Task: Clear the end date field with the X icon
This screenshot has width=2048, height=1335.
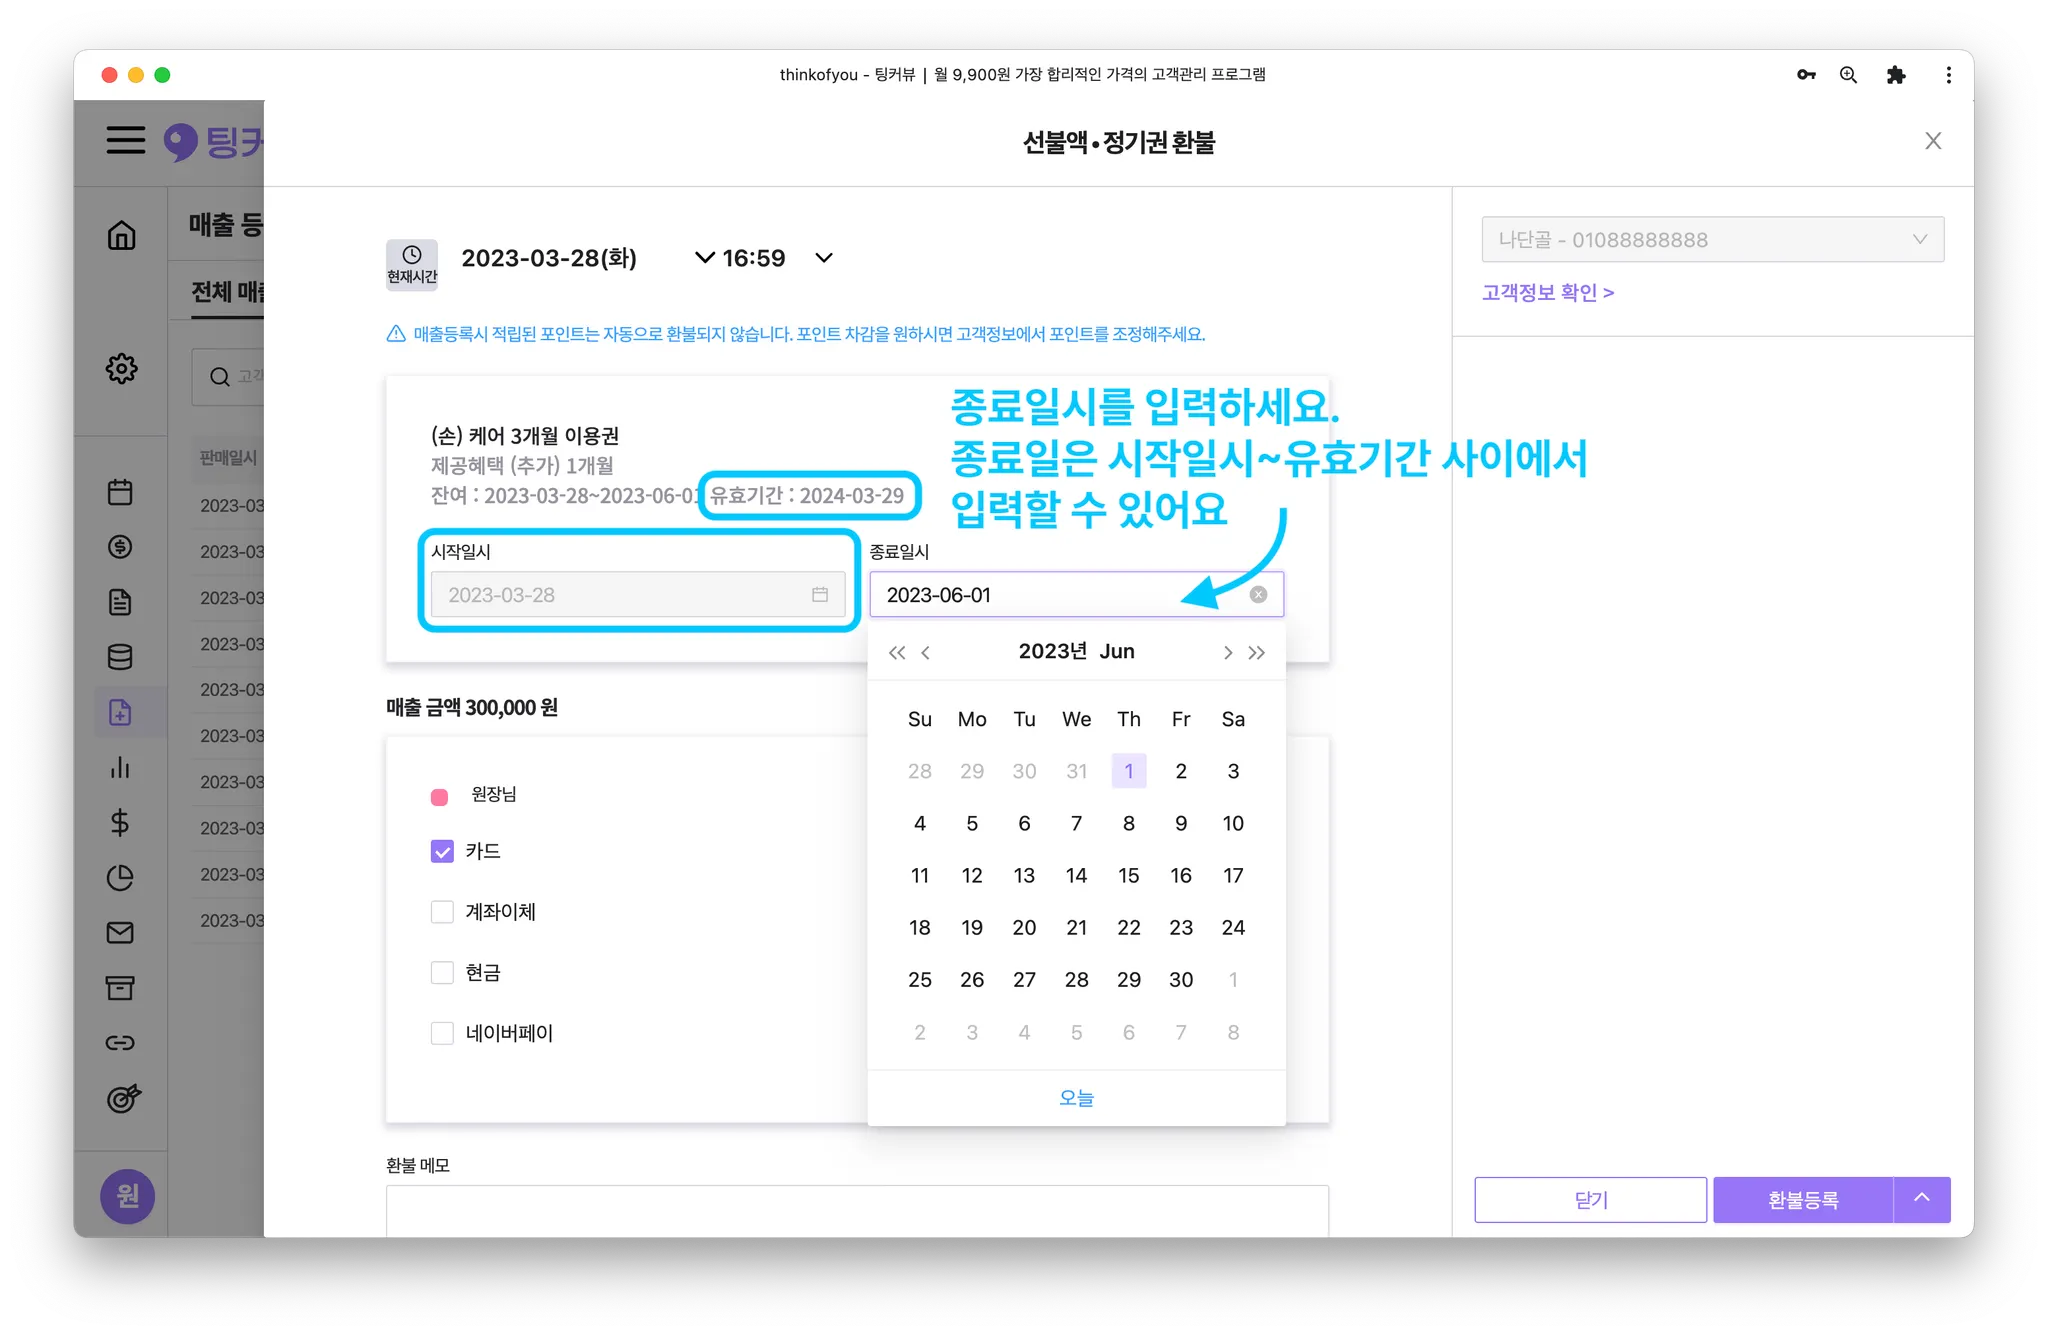Action: click(1258, 595)
